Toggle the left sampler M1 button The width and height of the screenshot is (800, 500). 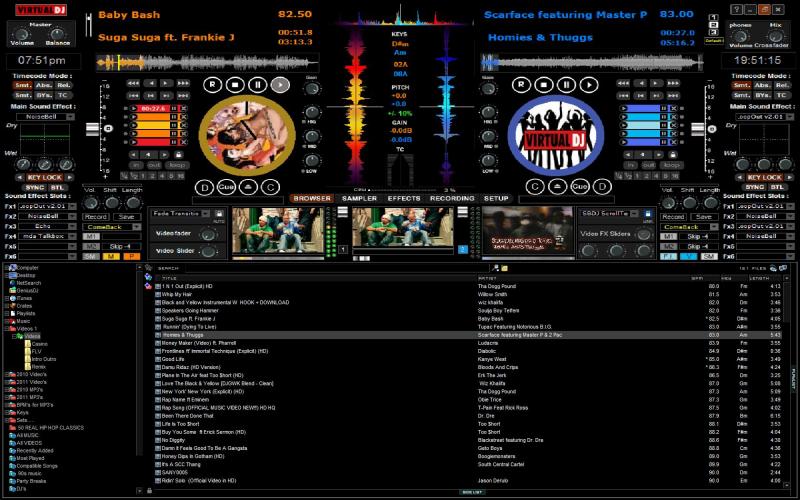pyautogui.click(x=90, y=237)
